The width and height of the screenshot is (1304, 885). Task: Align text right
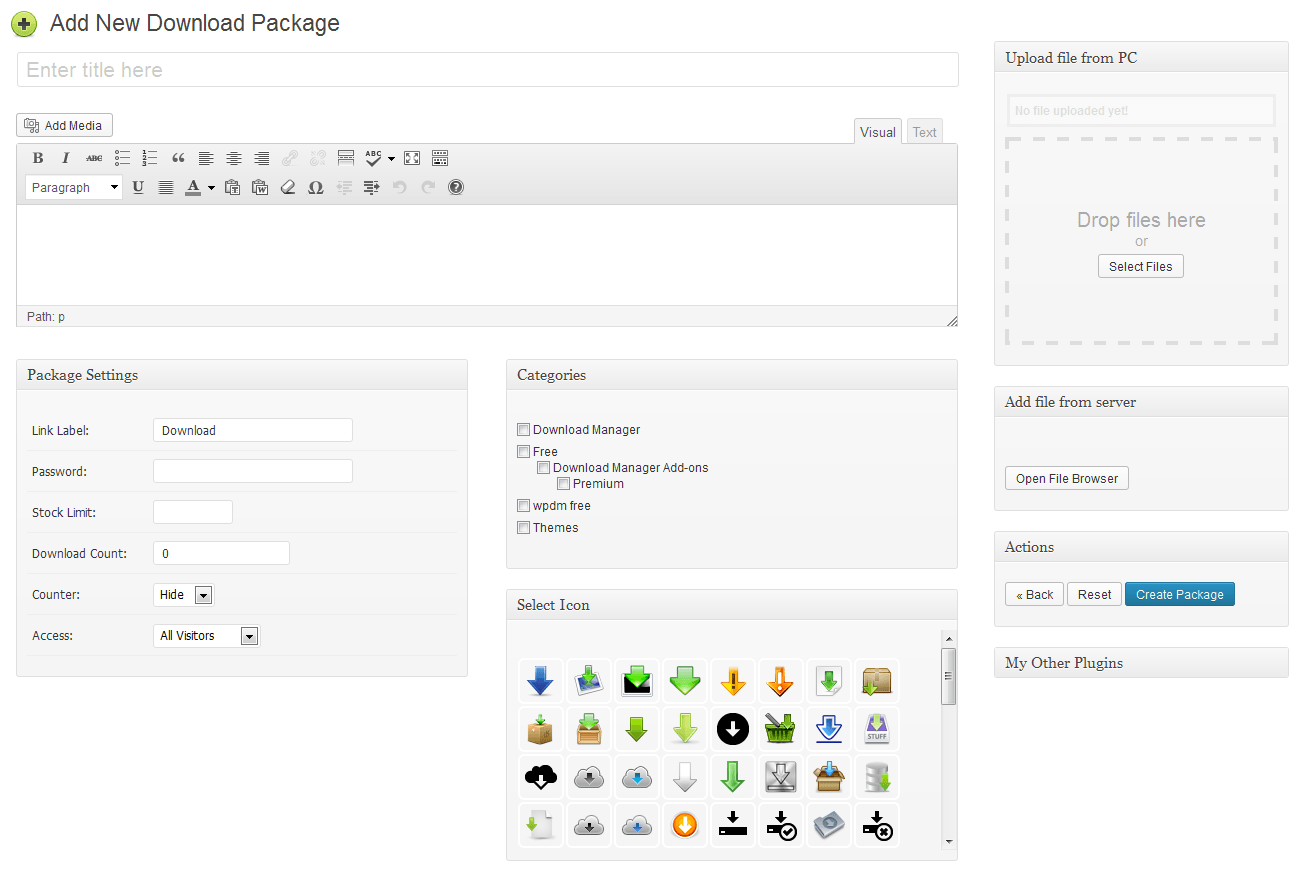pos(262,158)
